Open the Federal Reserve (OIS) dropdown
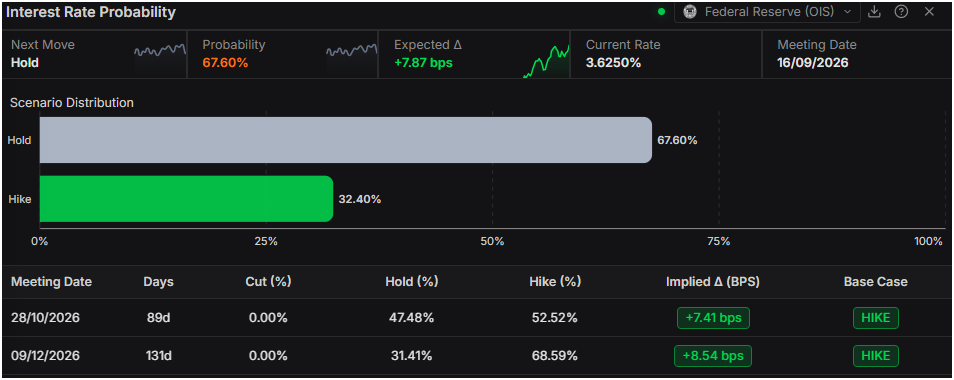 click(x=767, y=12)
